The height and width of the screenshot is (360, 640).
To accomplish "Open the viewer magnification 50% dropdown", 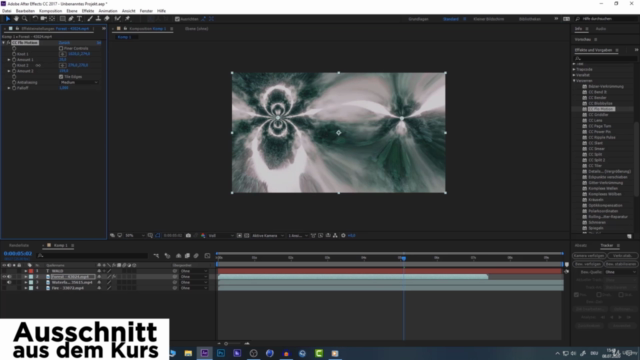I will click(135, 236).
